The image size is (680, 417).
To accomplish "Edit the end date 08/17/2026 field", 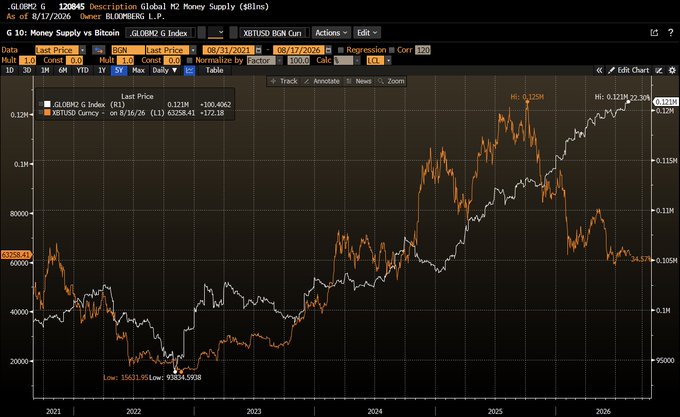I will pyautogui.click(x=299, y=50).
